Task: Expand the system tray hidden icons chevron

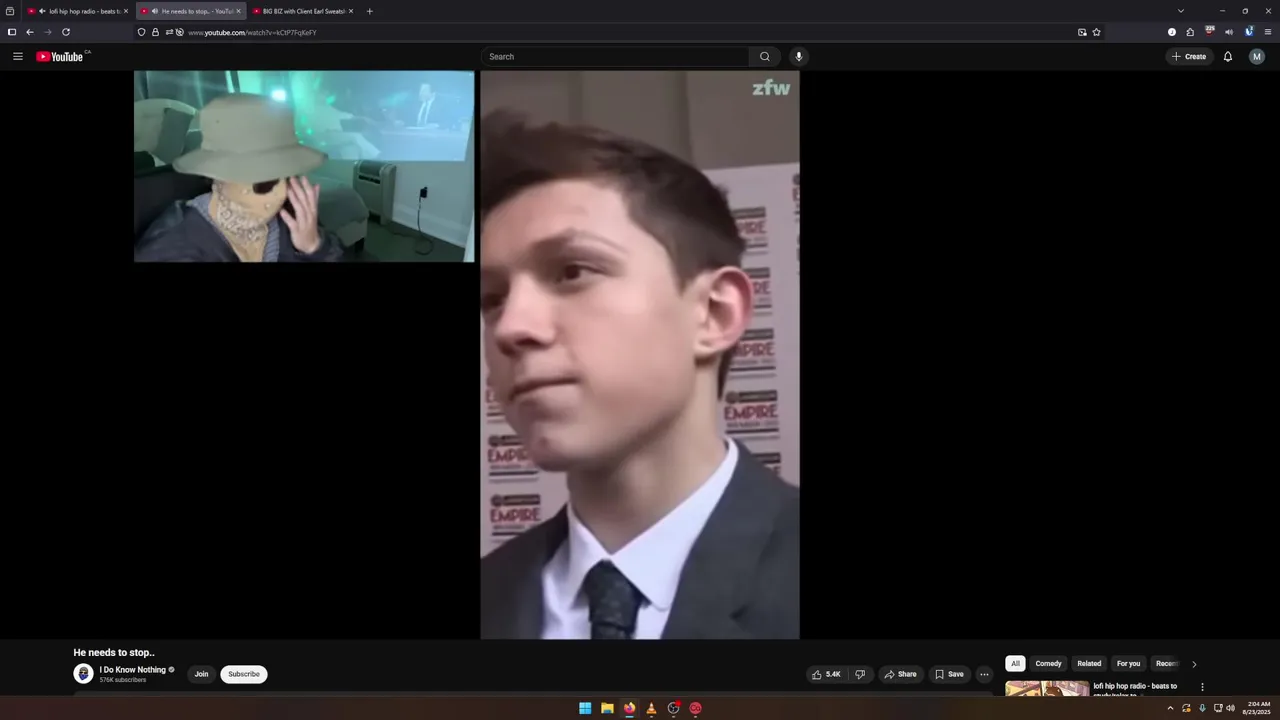Action: pos(1170,708)
